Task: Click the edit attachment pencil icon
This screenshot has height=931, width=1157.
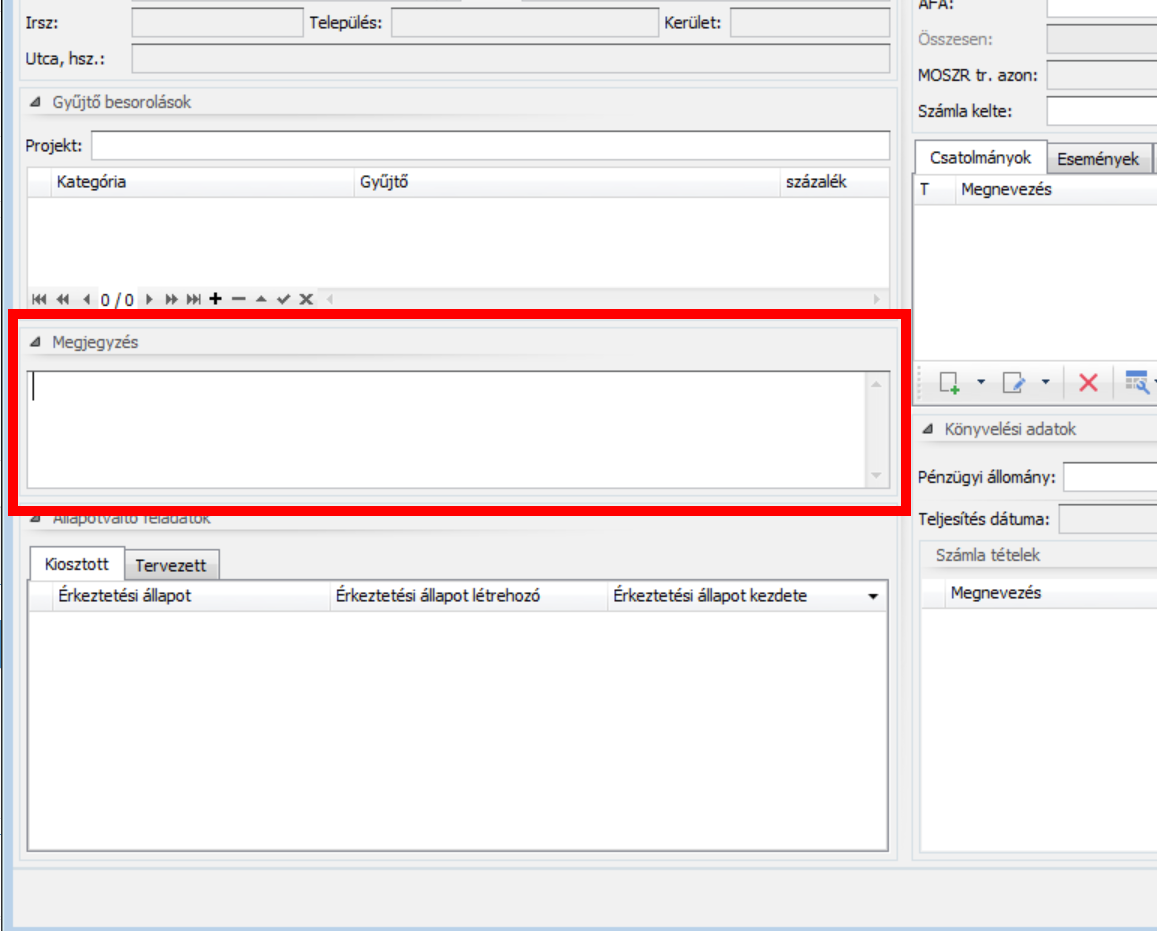Action: [1013, 382]
